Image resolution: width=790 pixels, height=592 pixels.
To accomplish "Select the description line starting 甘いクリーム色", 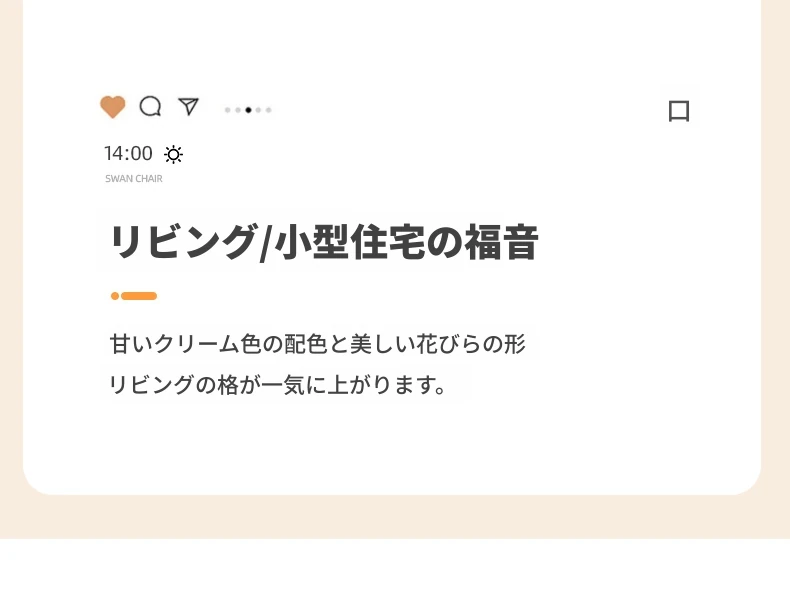I will point(317,345).
